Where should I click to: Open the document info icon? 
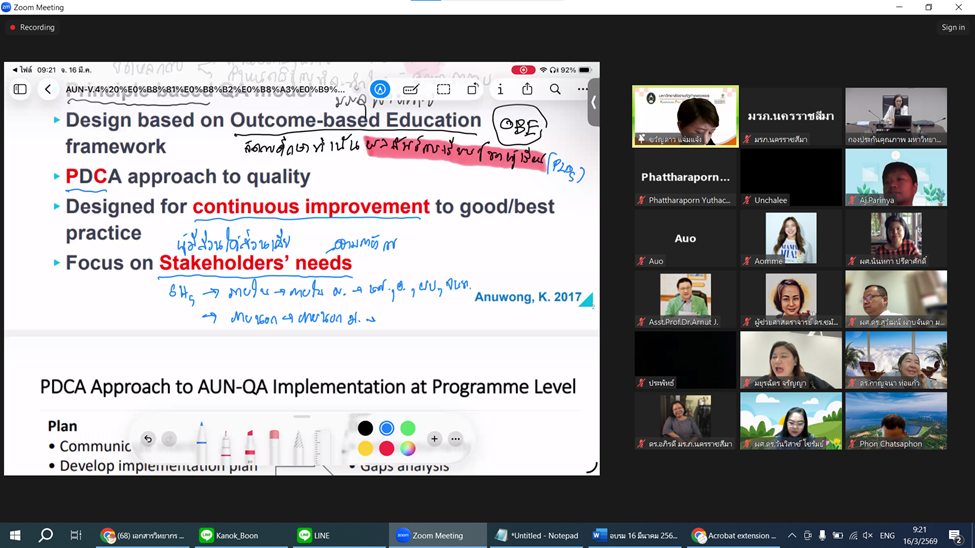[x=500, y=89]
